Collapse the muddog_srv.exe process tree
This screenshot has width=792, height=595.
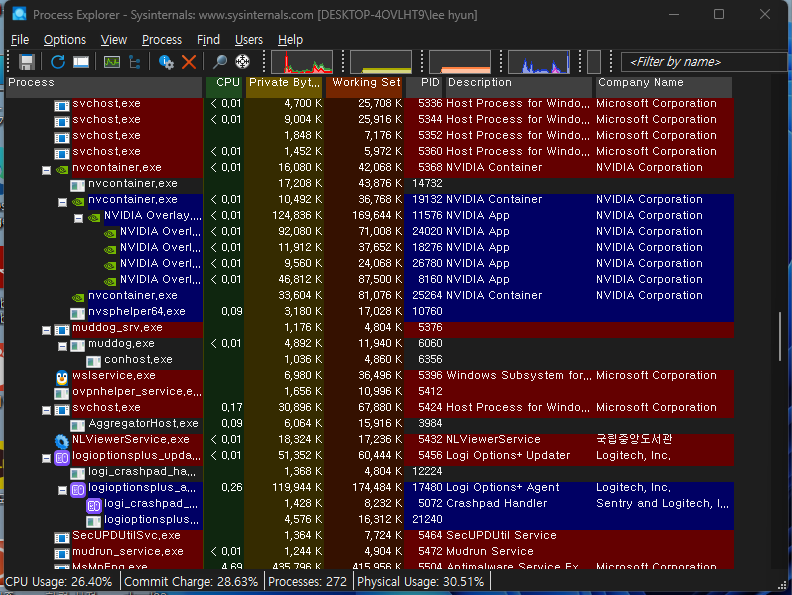pos(47,328)
